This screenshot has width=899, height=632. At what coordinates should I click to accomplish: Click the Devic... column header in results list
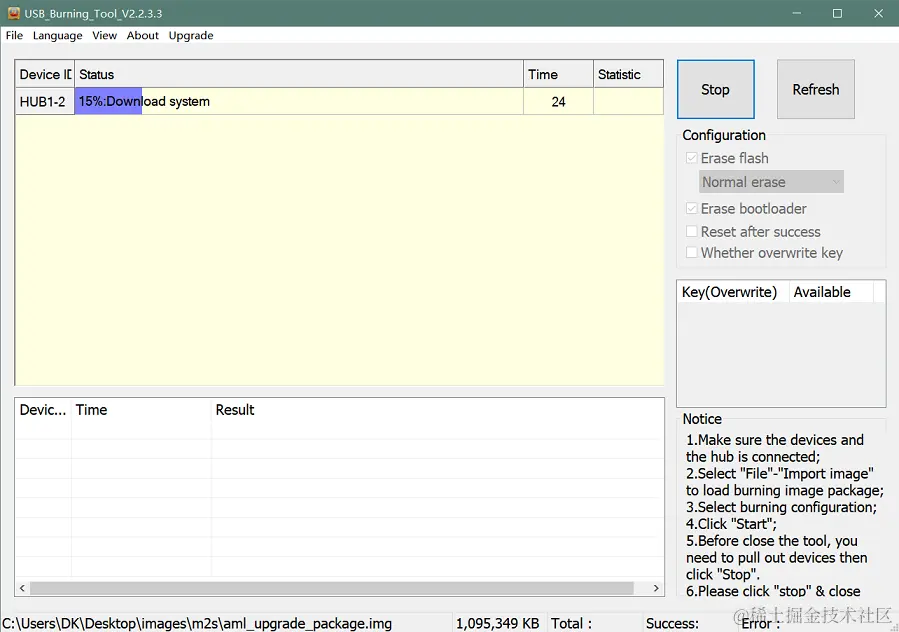(x=43, y=409)
